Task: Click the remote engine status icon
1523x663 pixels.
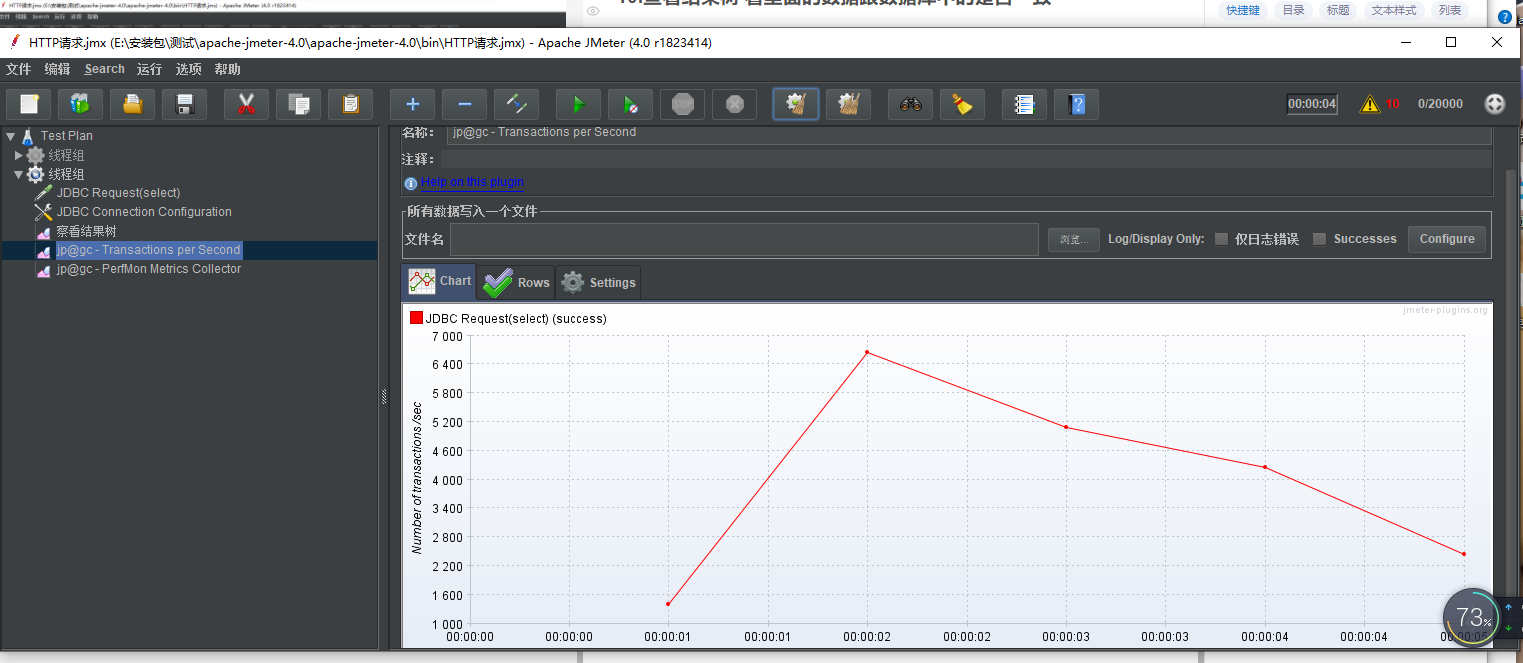Action: [1494, 104]
